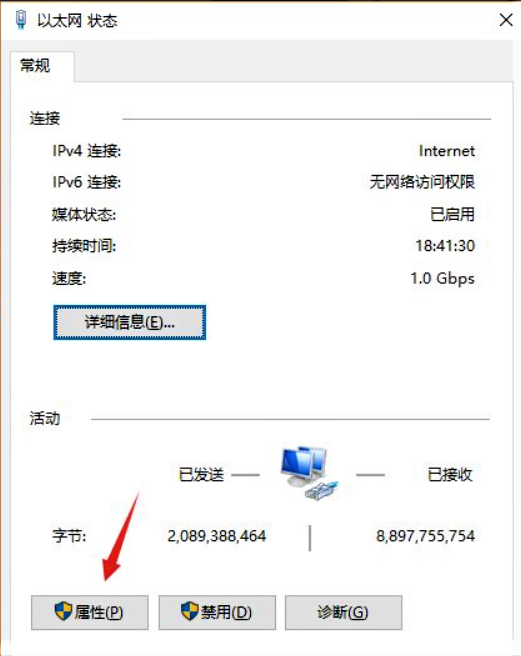This screenshot has height=656, width=521.
Task: Select the 常规 tab
Action: click(x=35, y=66)
